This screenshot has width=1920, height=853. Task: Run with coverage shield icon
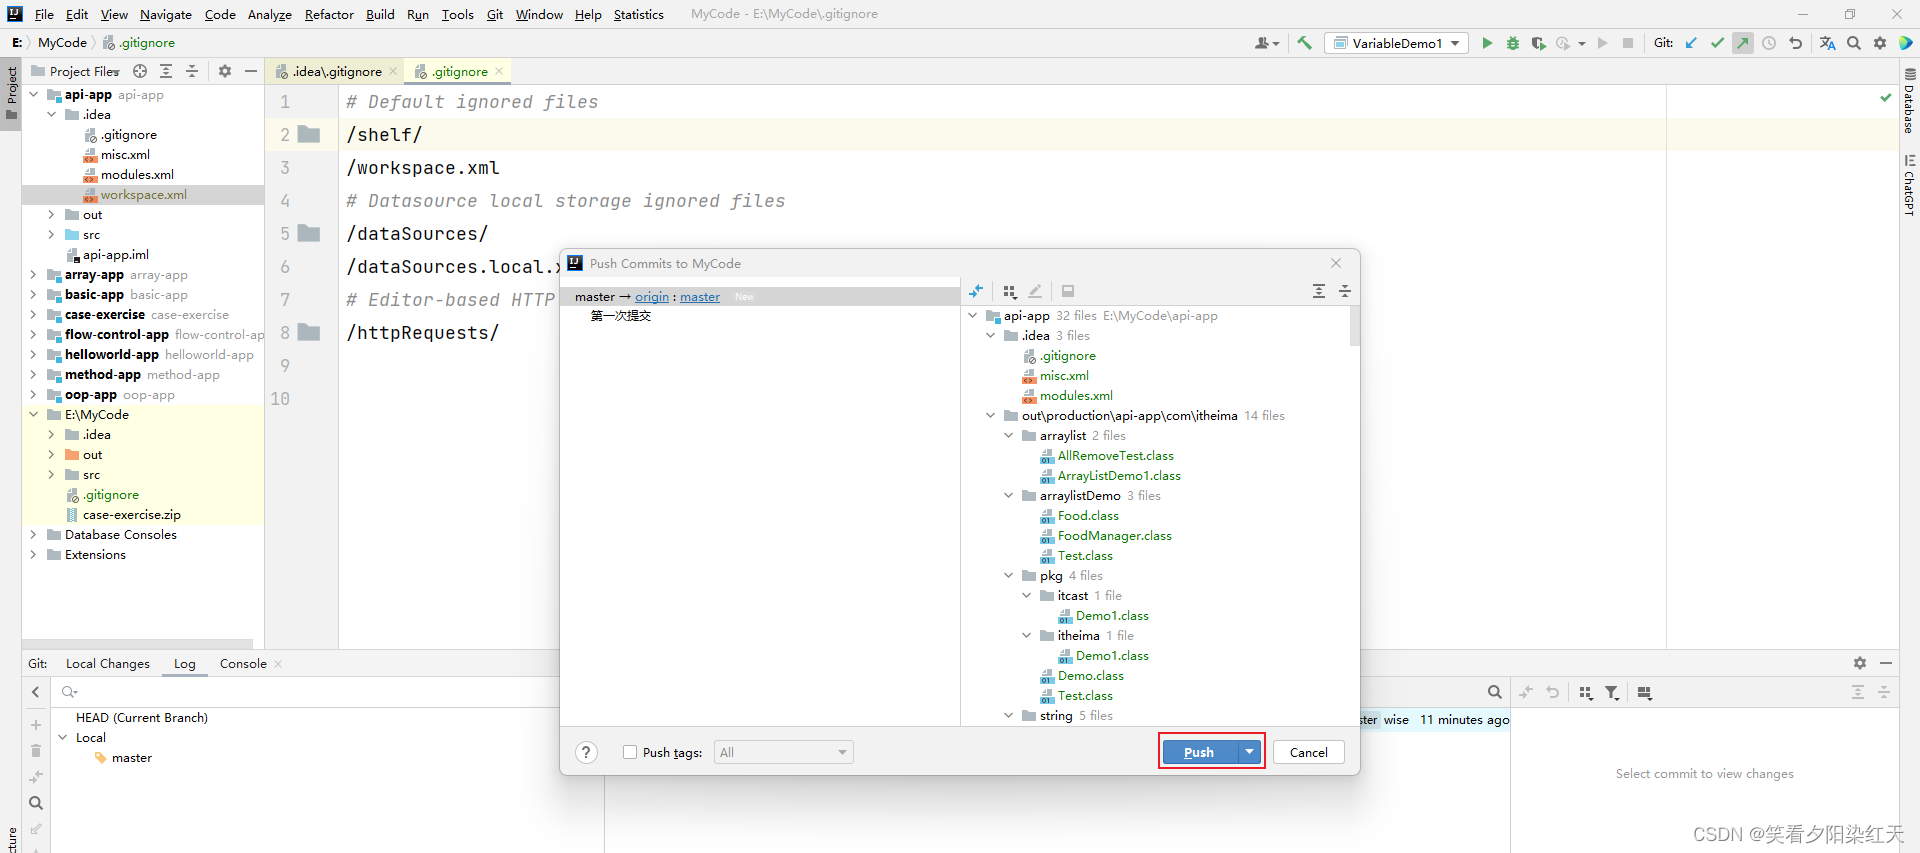pyautogui.click(x=1538, y=43)
